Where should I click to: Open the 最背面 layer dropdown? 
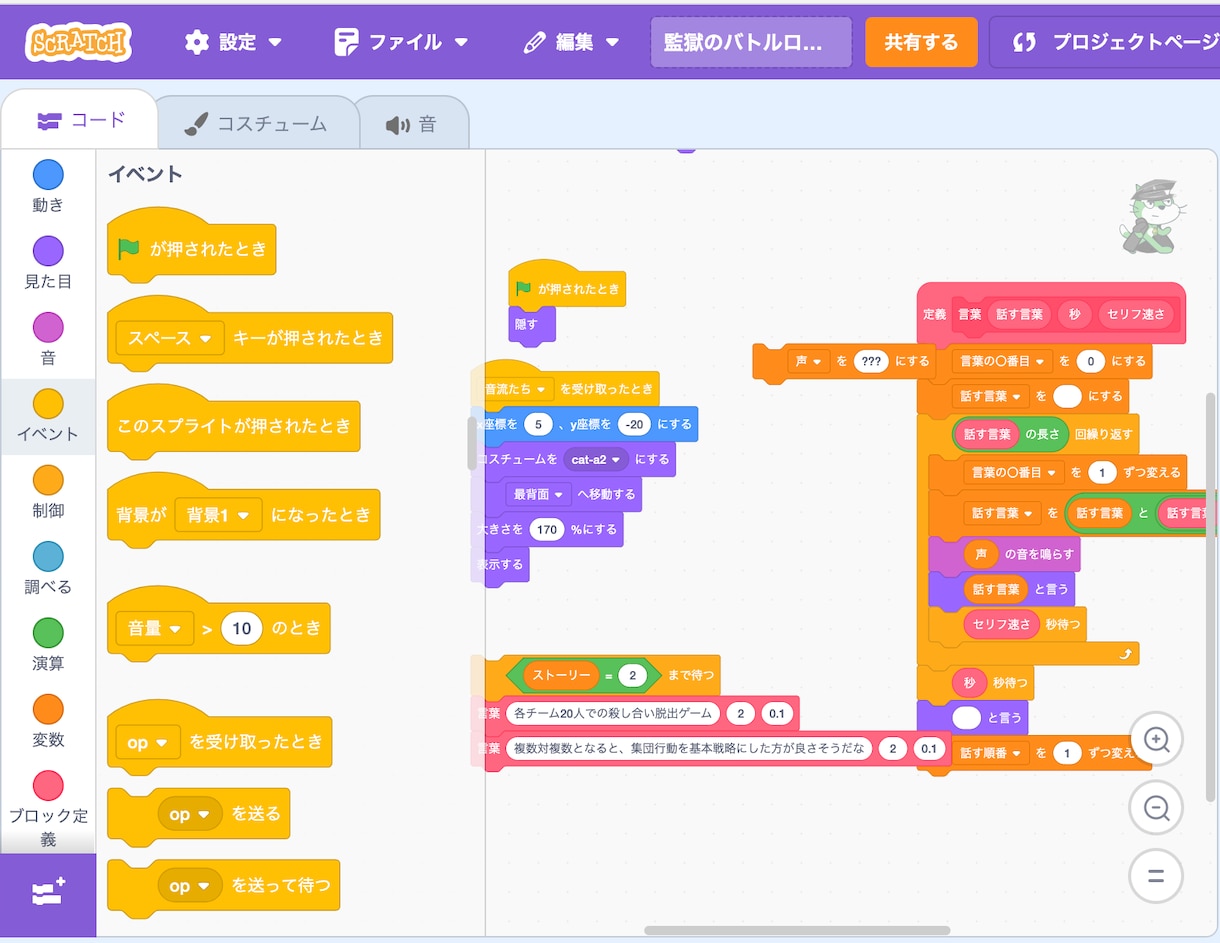pyautogui.click(x=539, y=494)
